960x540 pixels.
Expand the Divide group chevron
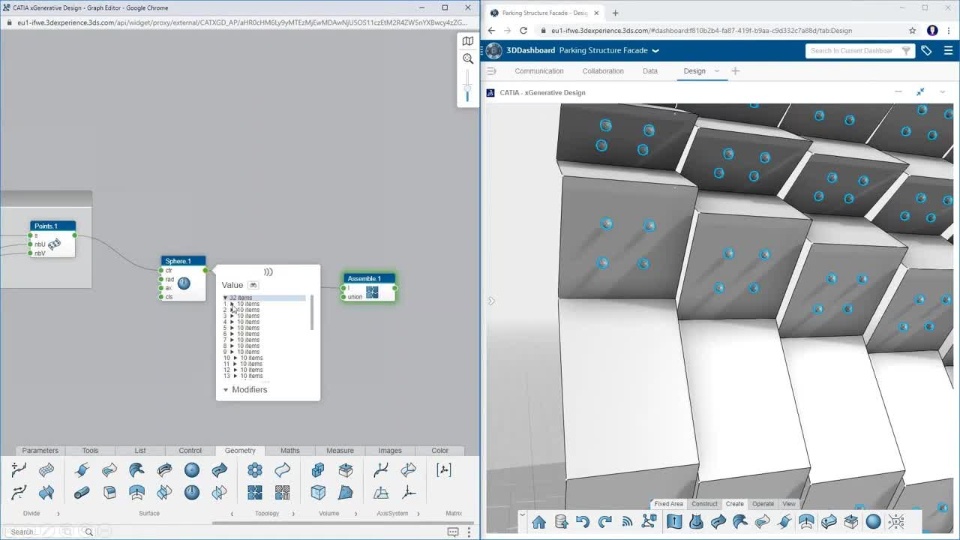coord(58,514)
